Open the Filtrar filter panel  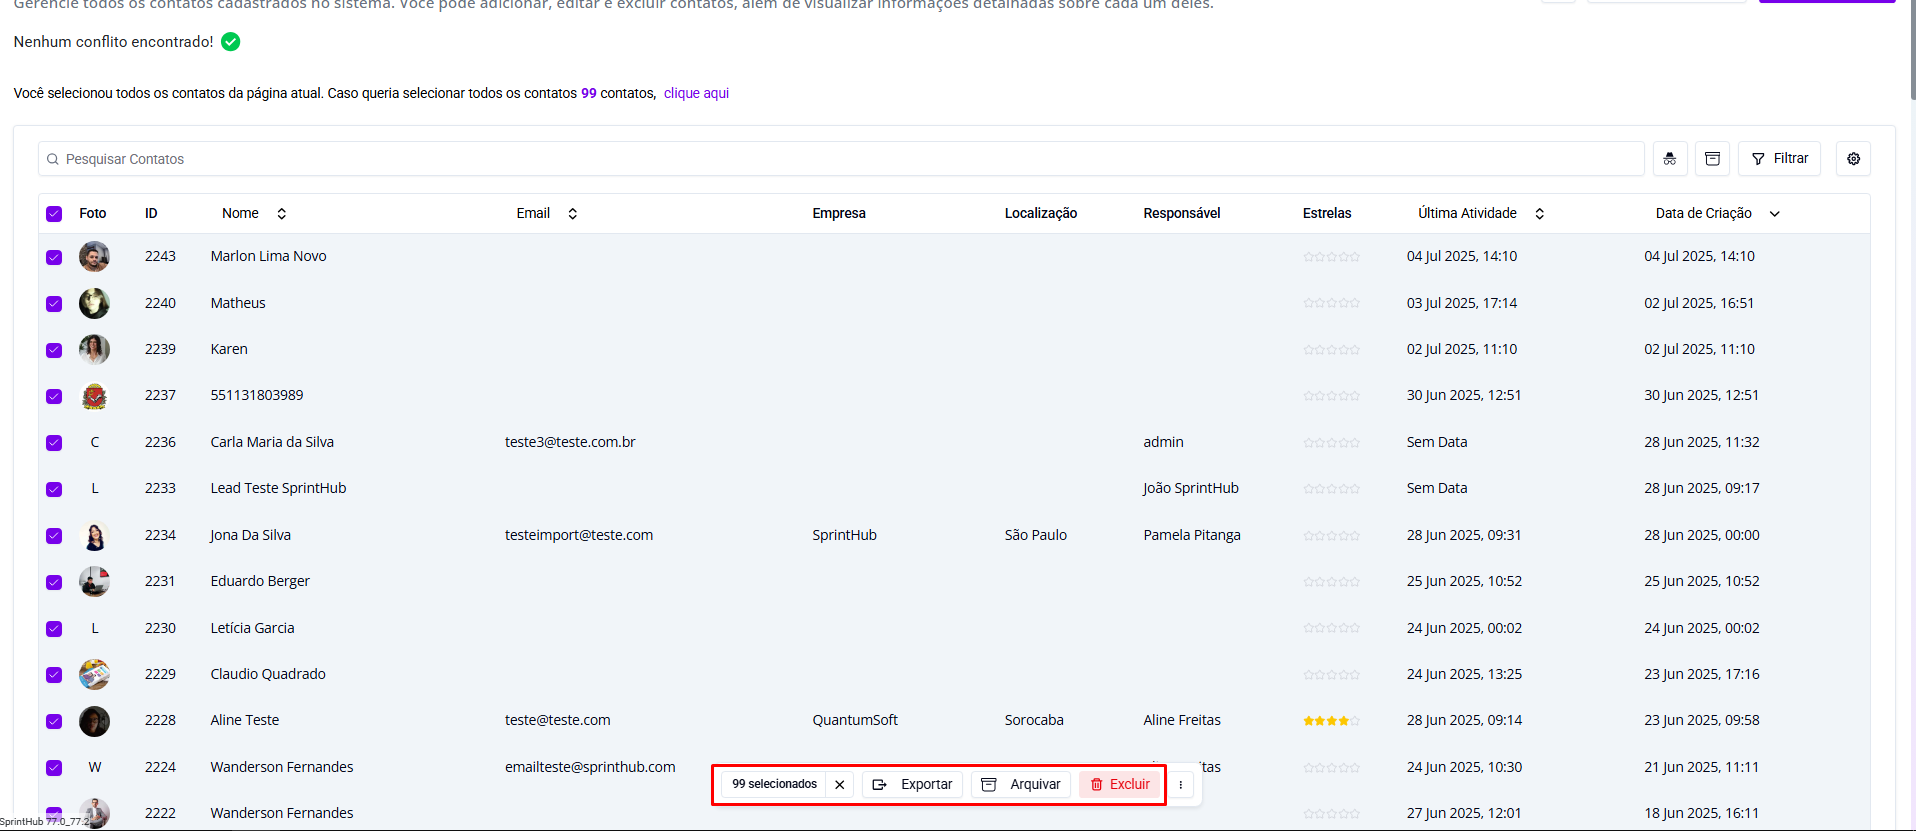coord(1780,159)
